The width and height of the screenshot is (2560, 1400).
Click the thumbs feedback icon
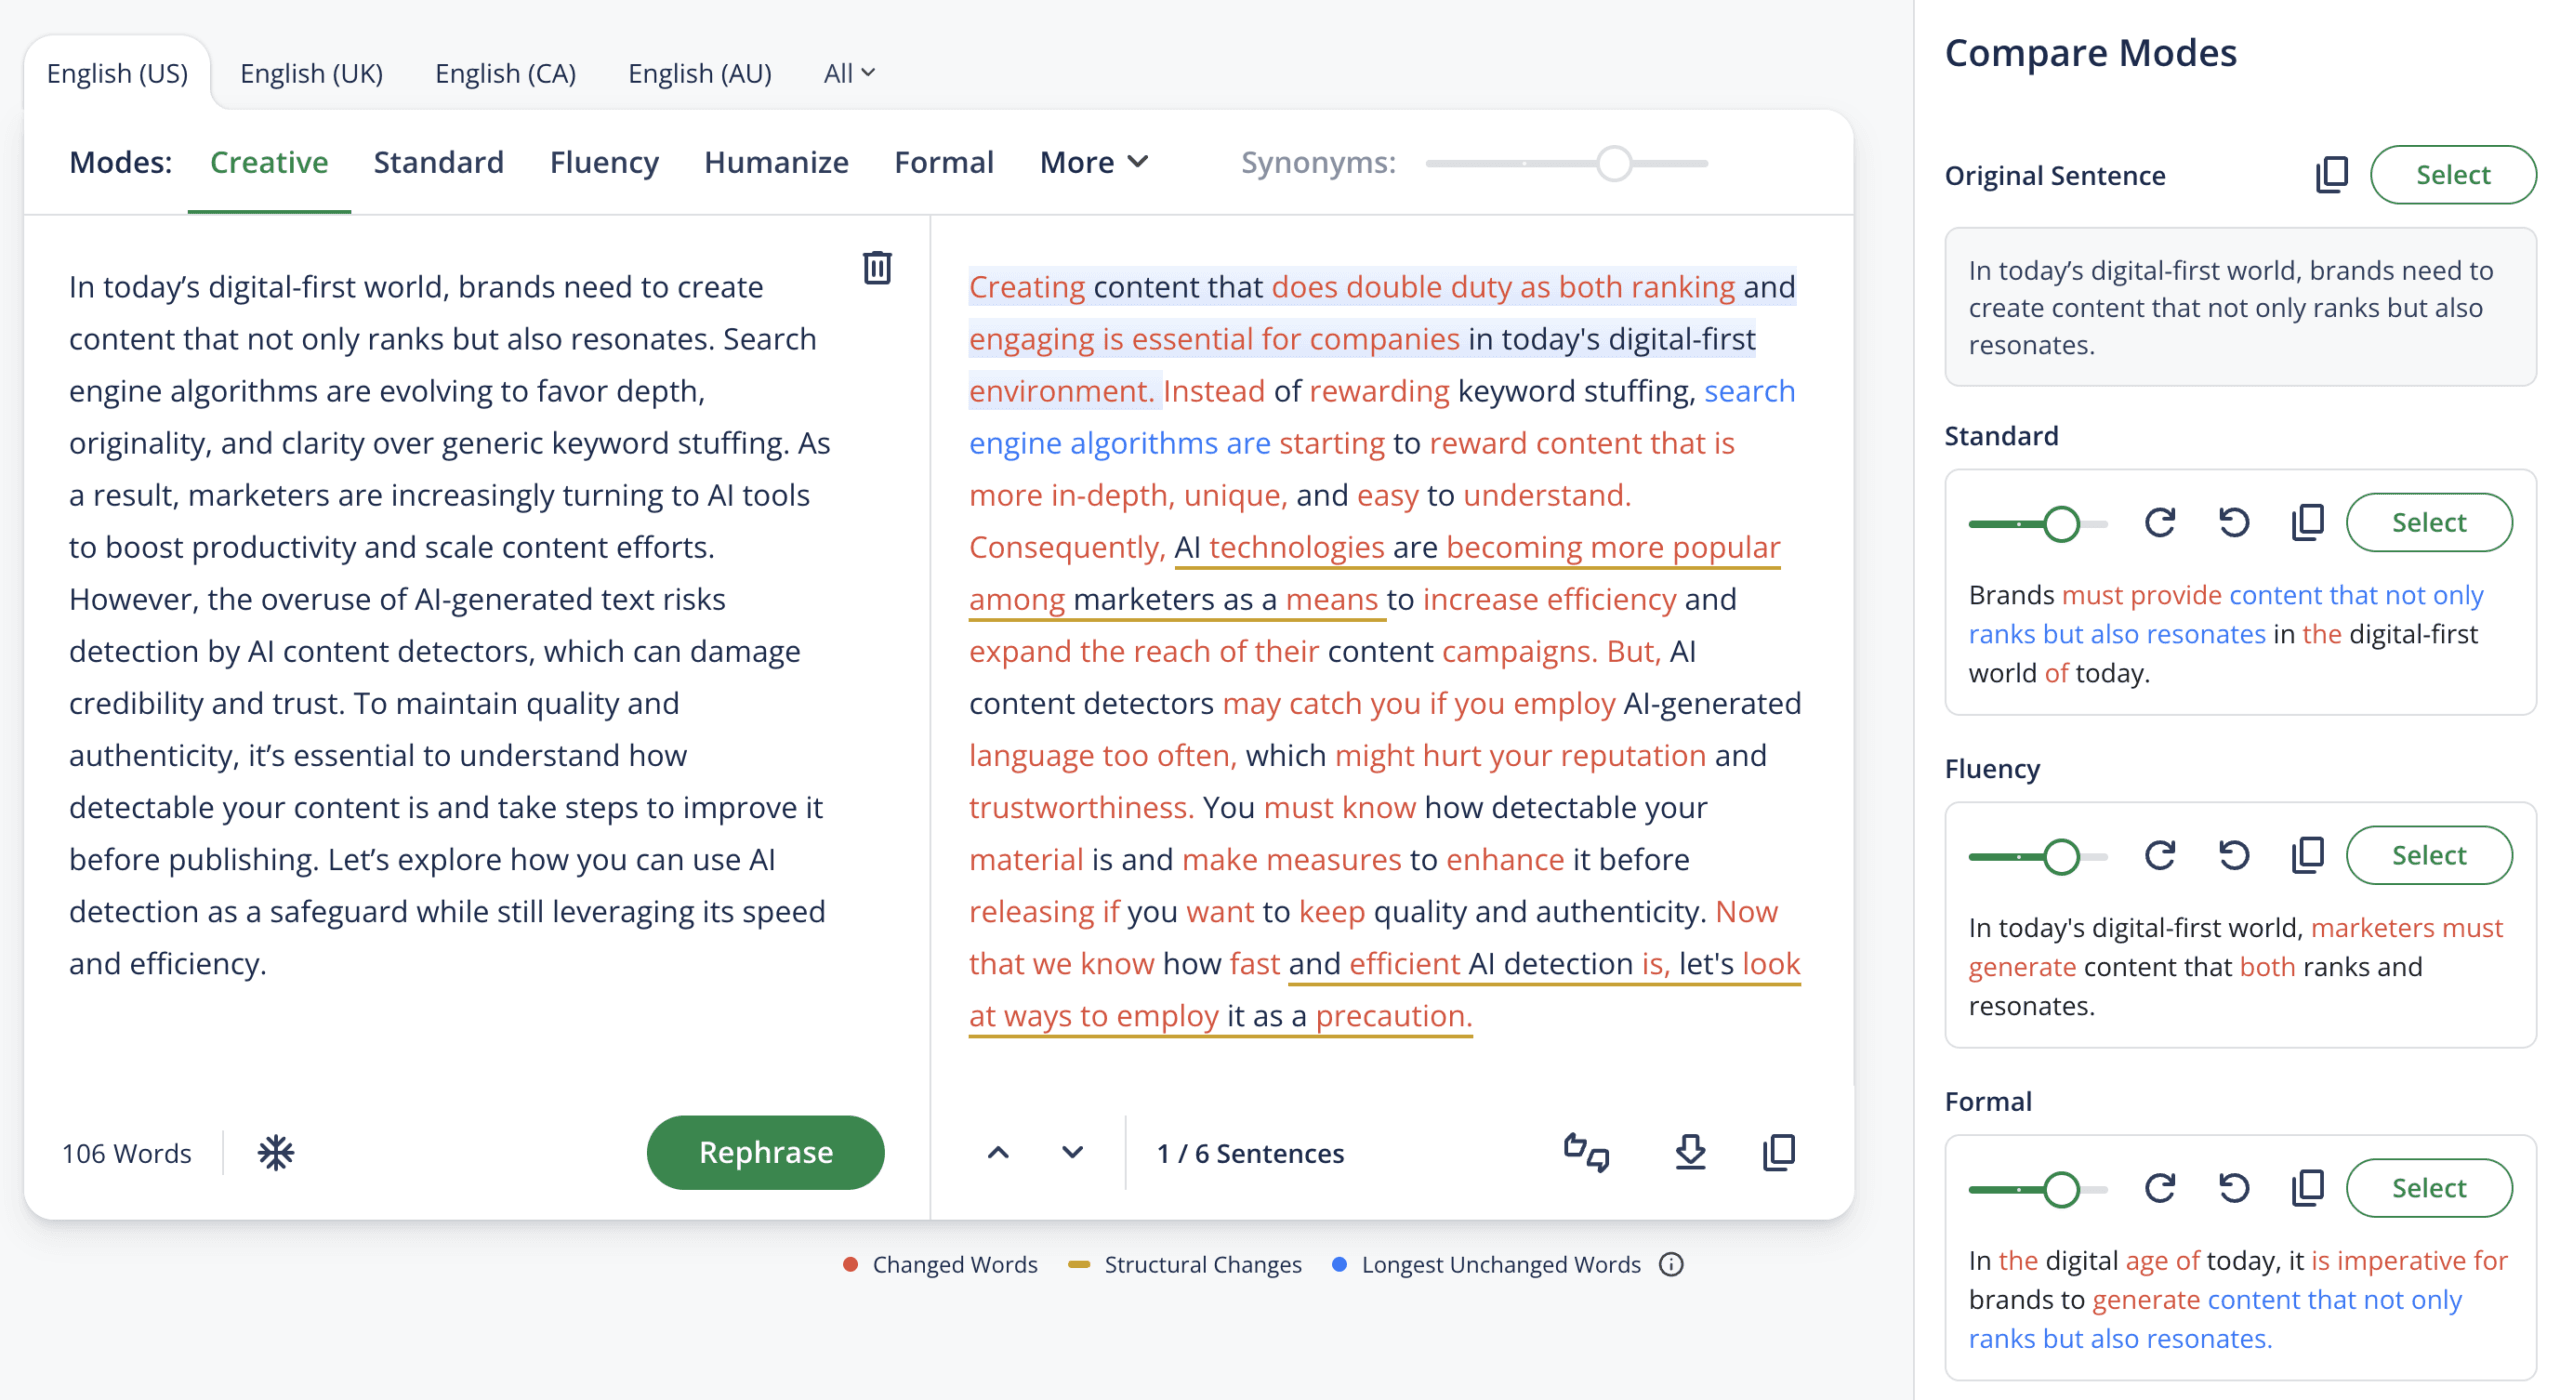(1586, 1153)
